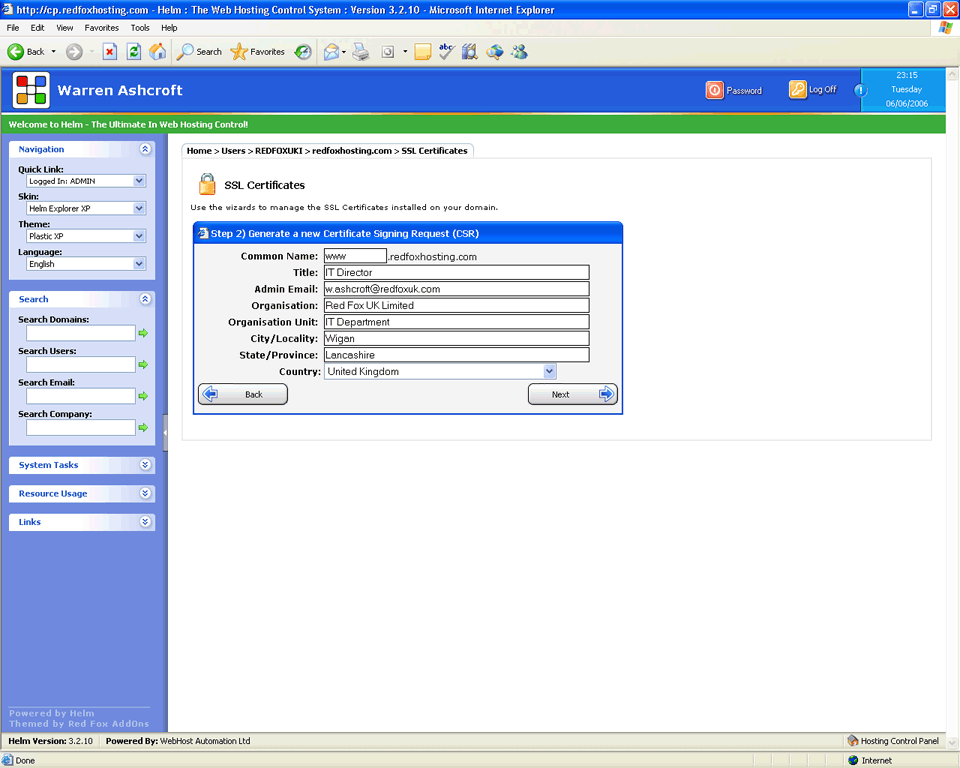The image size is (960, 768).
Task: Go to Users in breadcrumb
Action: [233, 151]
